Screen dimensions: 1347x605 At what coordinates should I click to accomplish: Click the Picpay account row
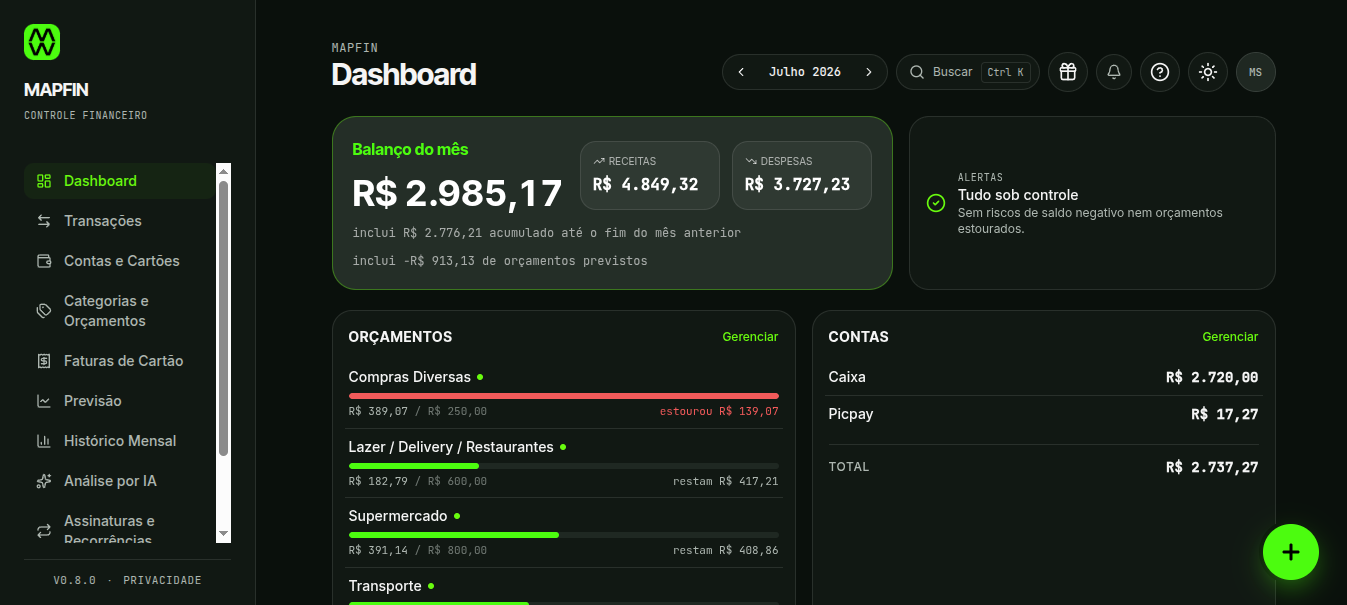pos(1043,414)
